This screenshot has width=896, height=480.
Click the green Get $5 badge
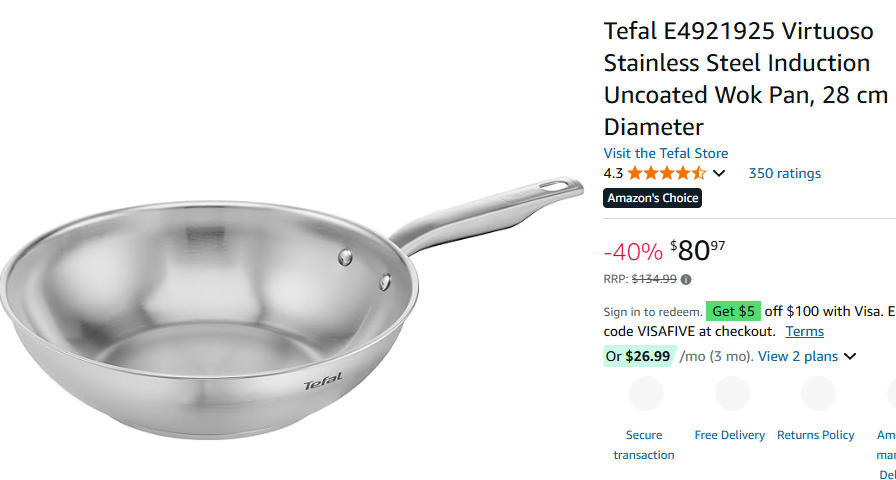tap(734, 311)
